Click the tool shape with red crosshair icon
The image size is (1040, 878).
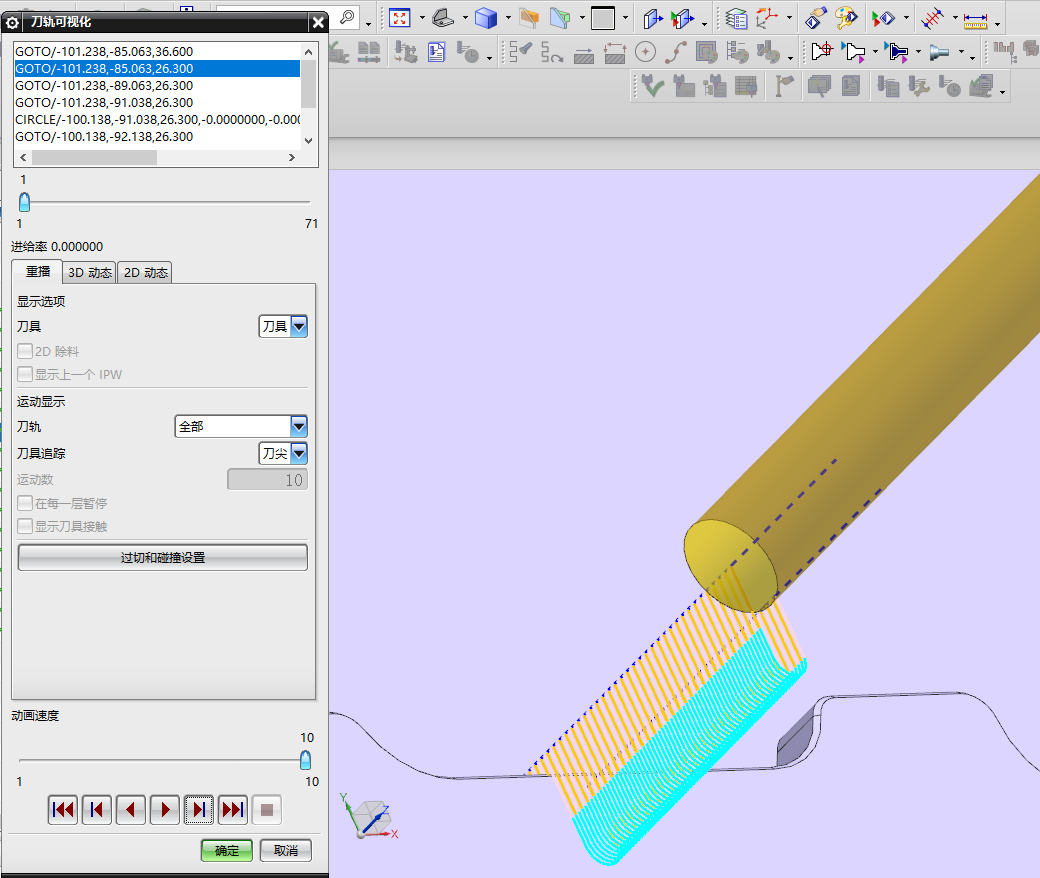[x=821, y=51]
